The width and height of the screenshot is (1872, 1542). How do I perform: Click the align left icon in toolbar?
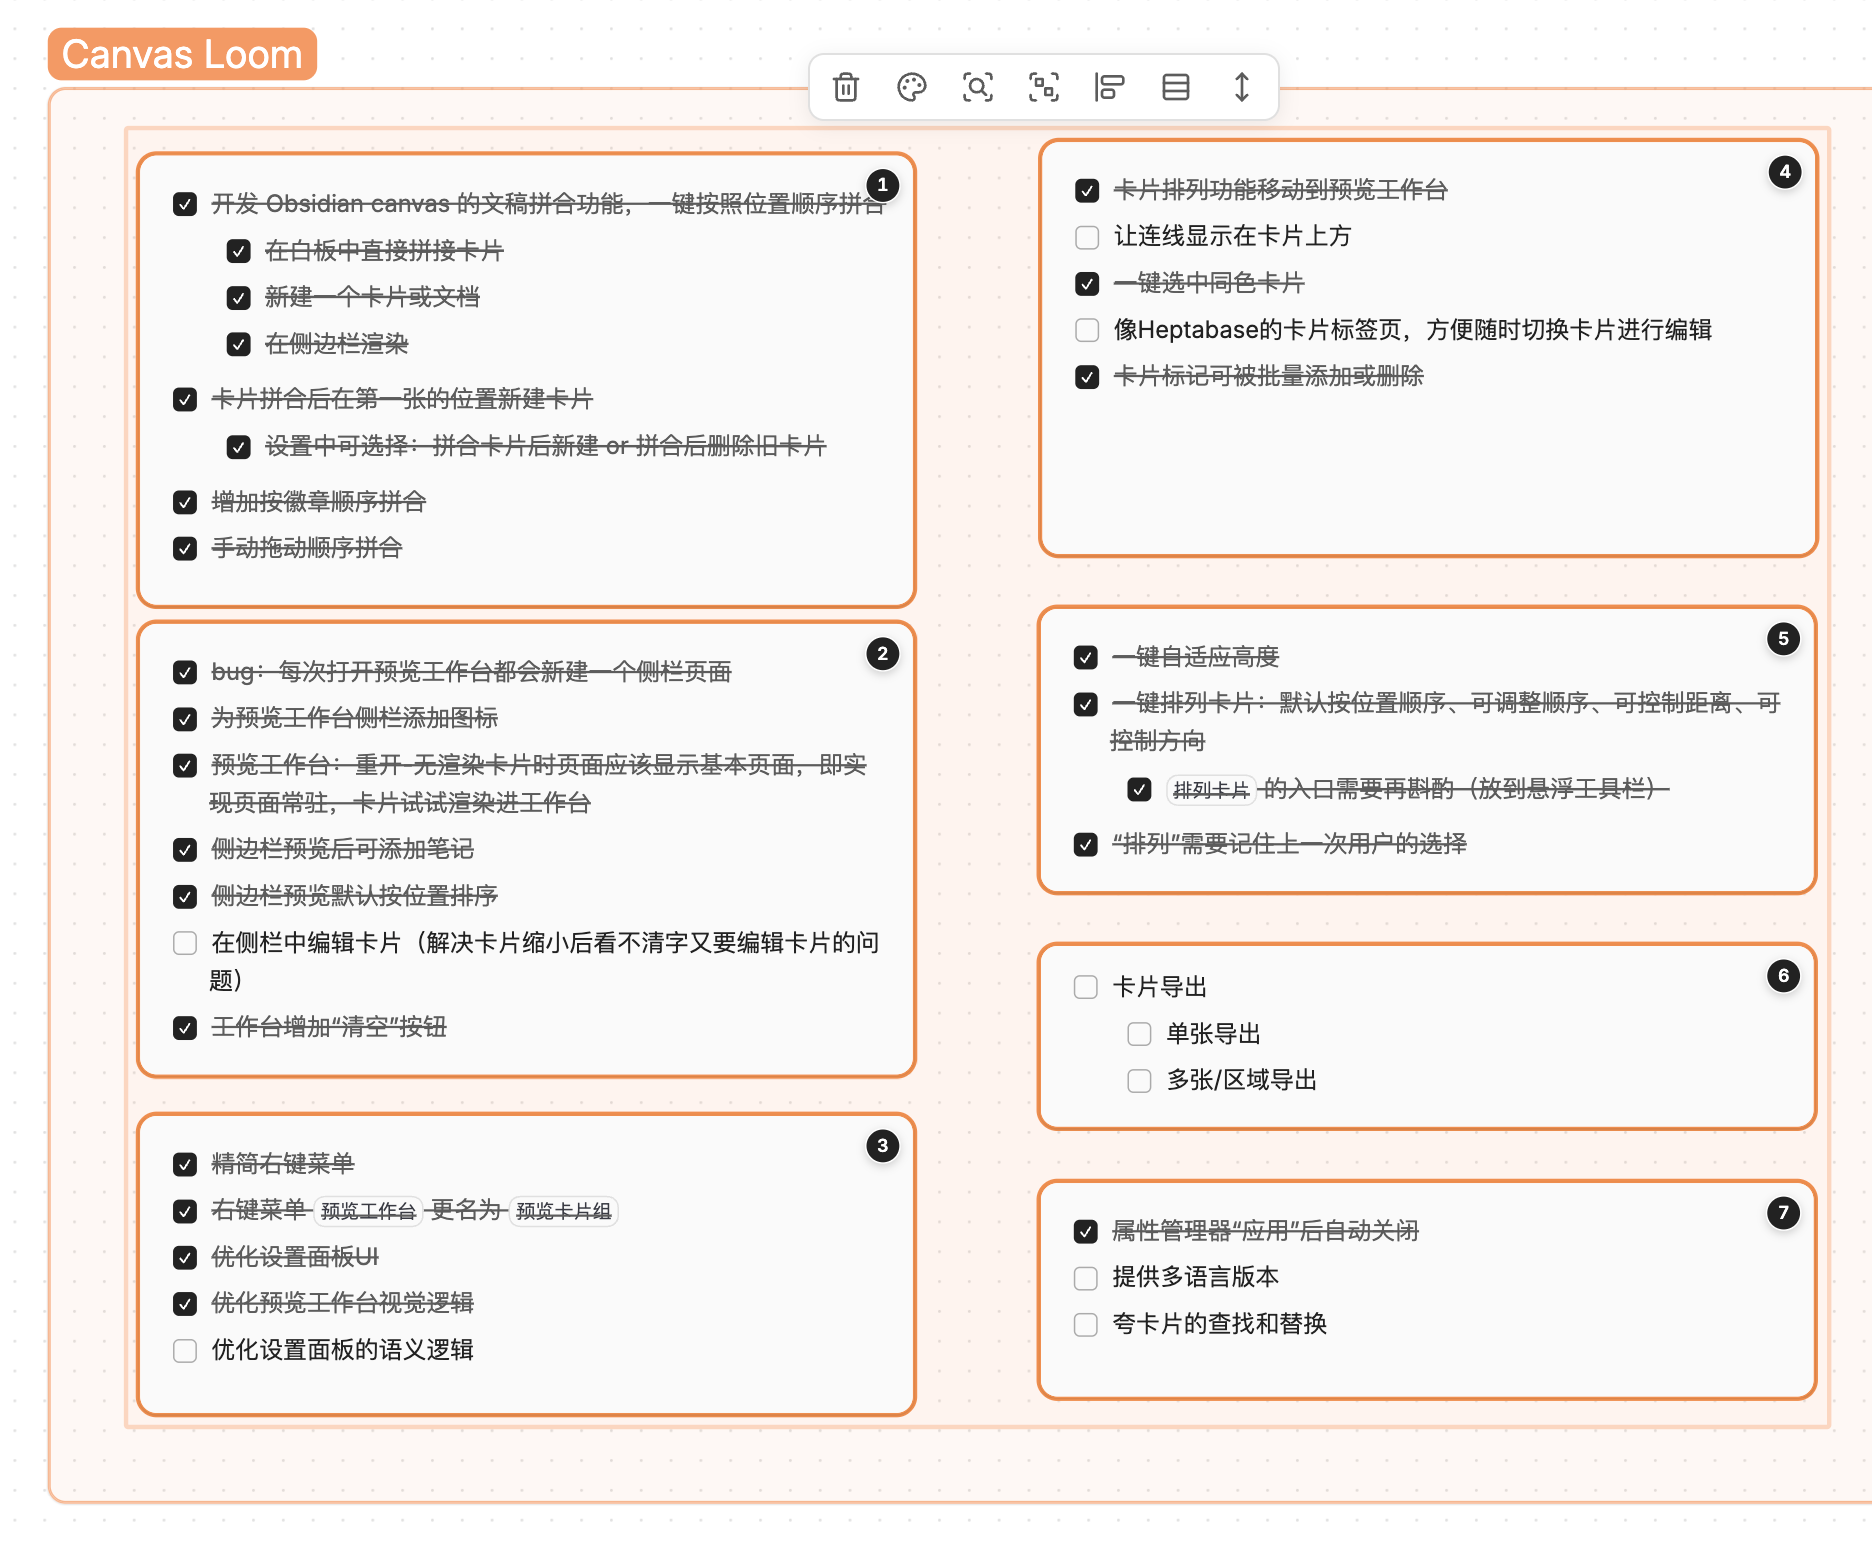click(x=1109, y=87)
